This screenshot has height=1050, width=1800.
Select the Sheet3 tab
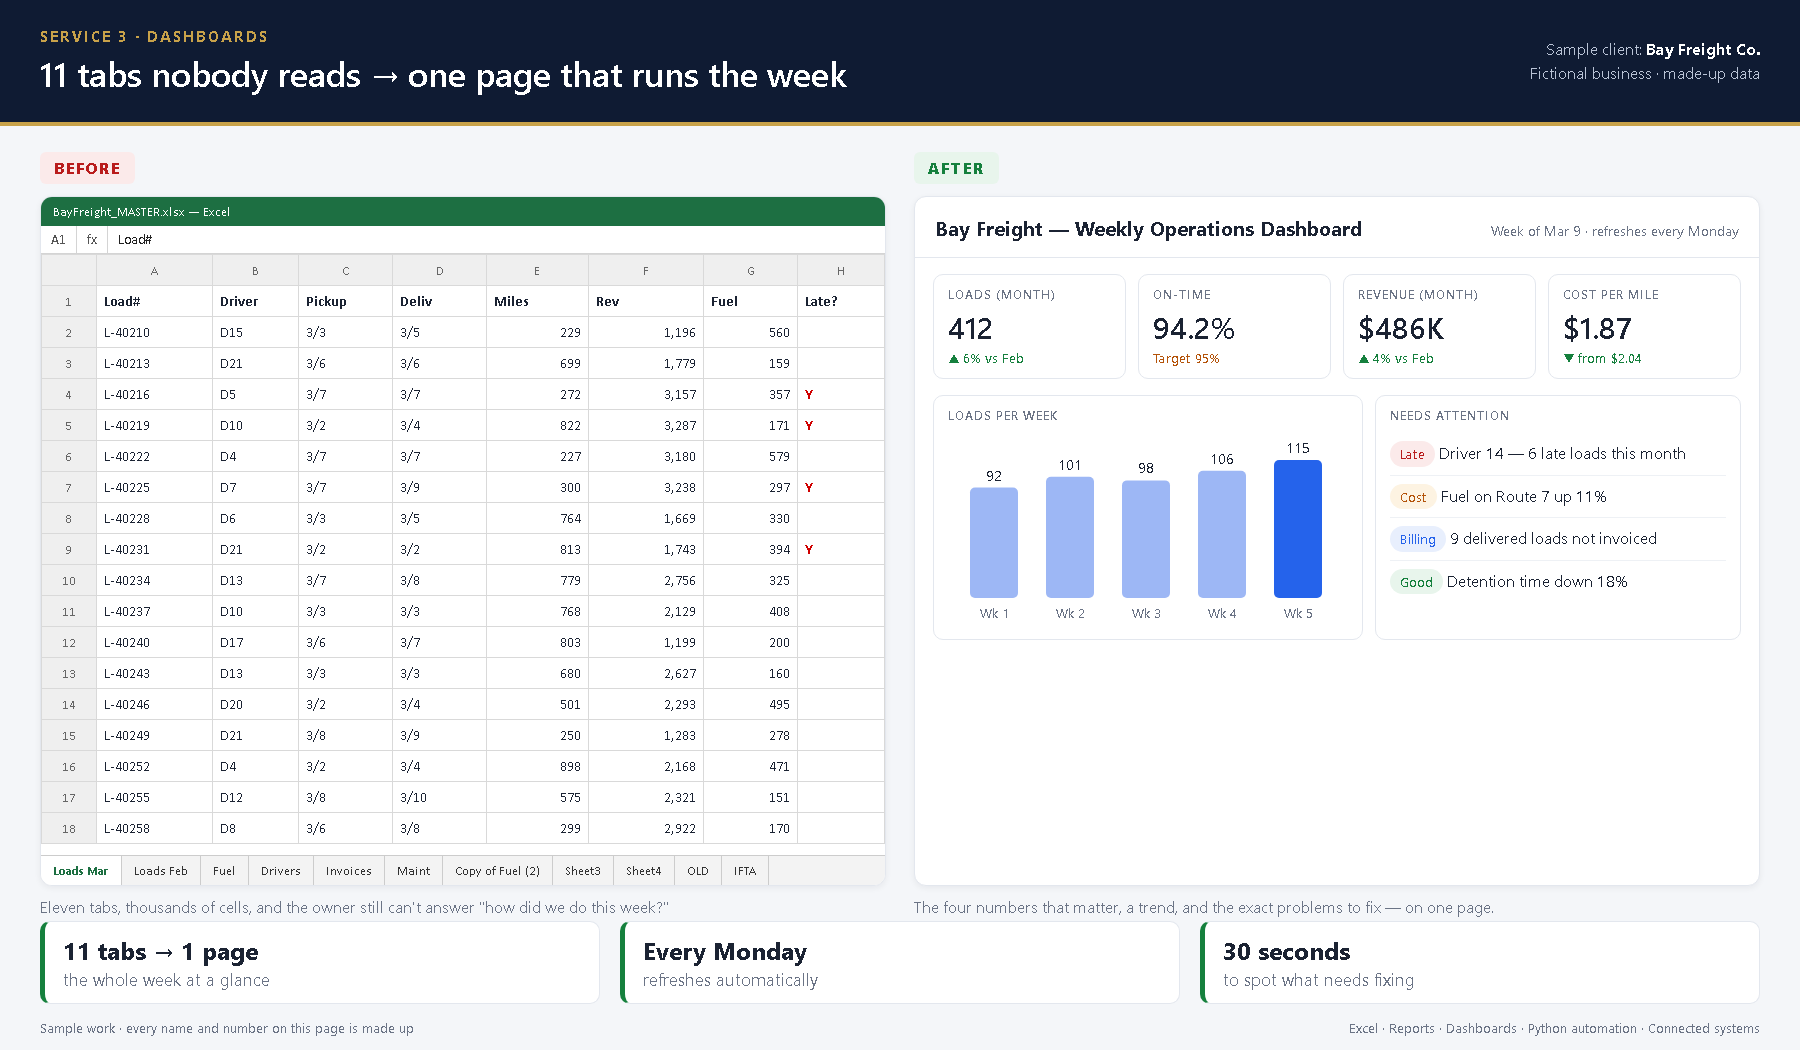tap(582, 871)
